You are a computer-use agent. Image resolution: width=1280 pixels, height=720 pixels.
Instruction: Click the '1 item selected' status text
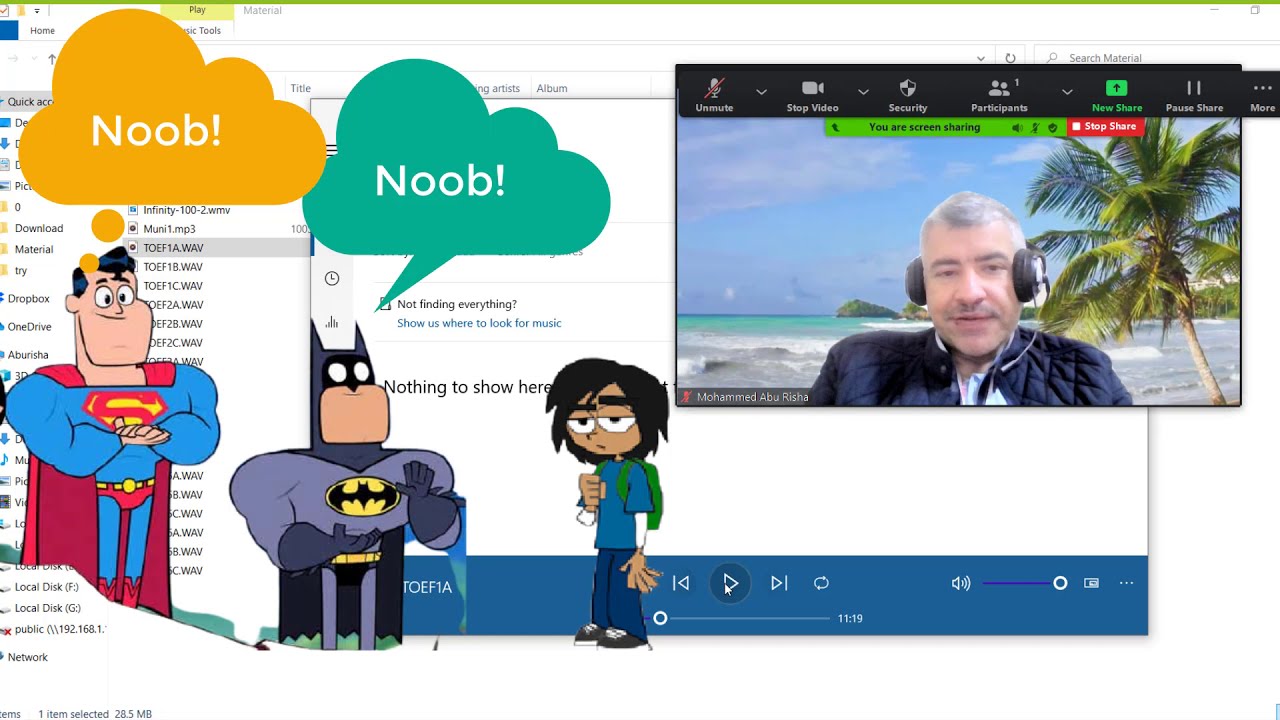pos(73,714)
